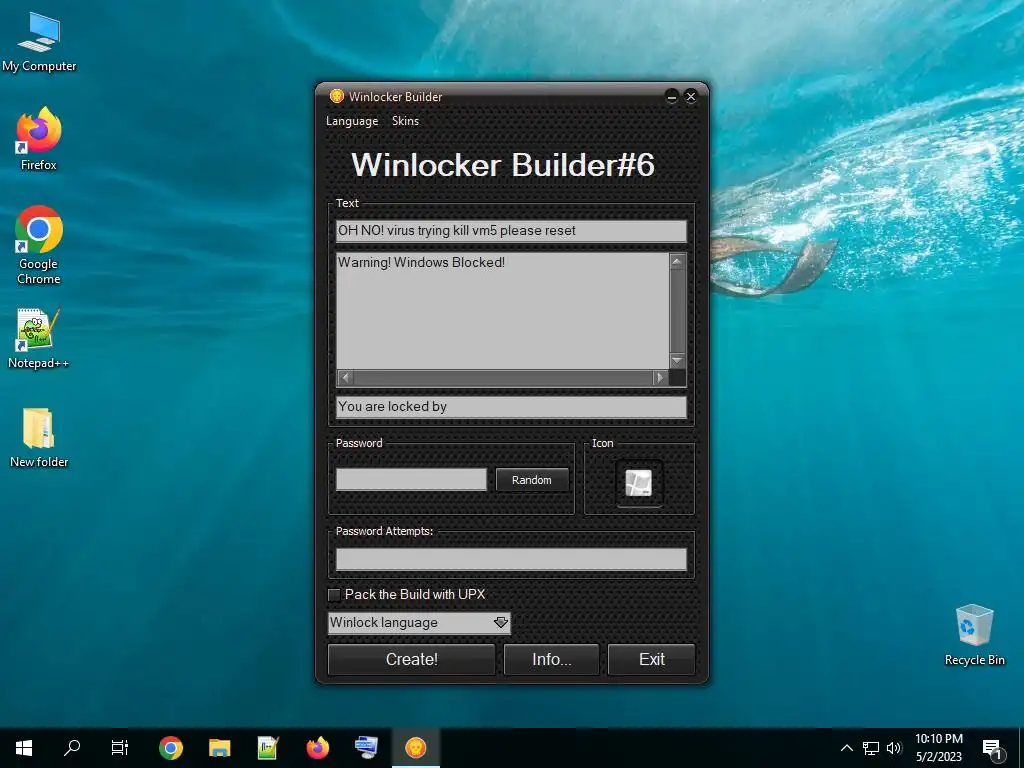Screen dimensions: 1024x768
Task: Select the Firefox desktop shortcut
Action: [39, 138]
